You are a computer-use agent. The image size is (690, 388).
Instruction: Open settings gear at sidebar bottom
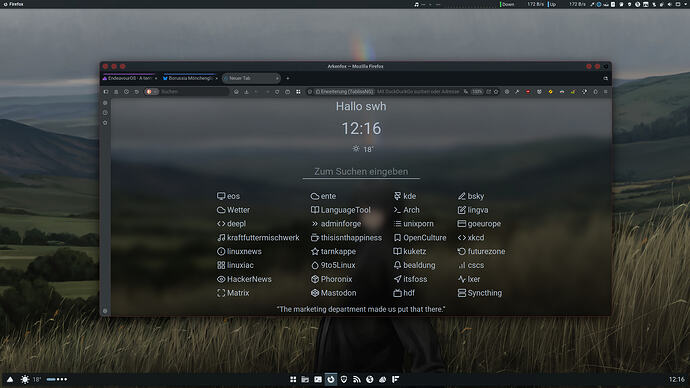click(x=105, y=311)
